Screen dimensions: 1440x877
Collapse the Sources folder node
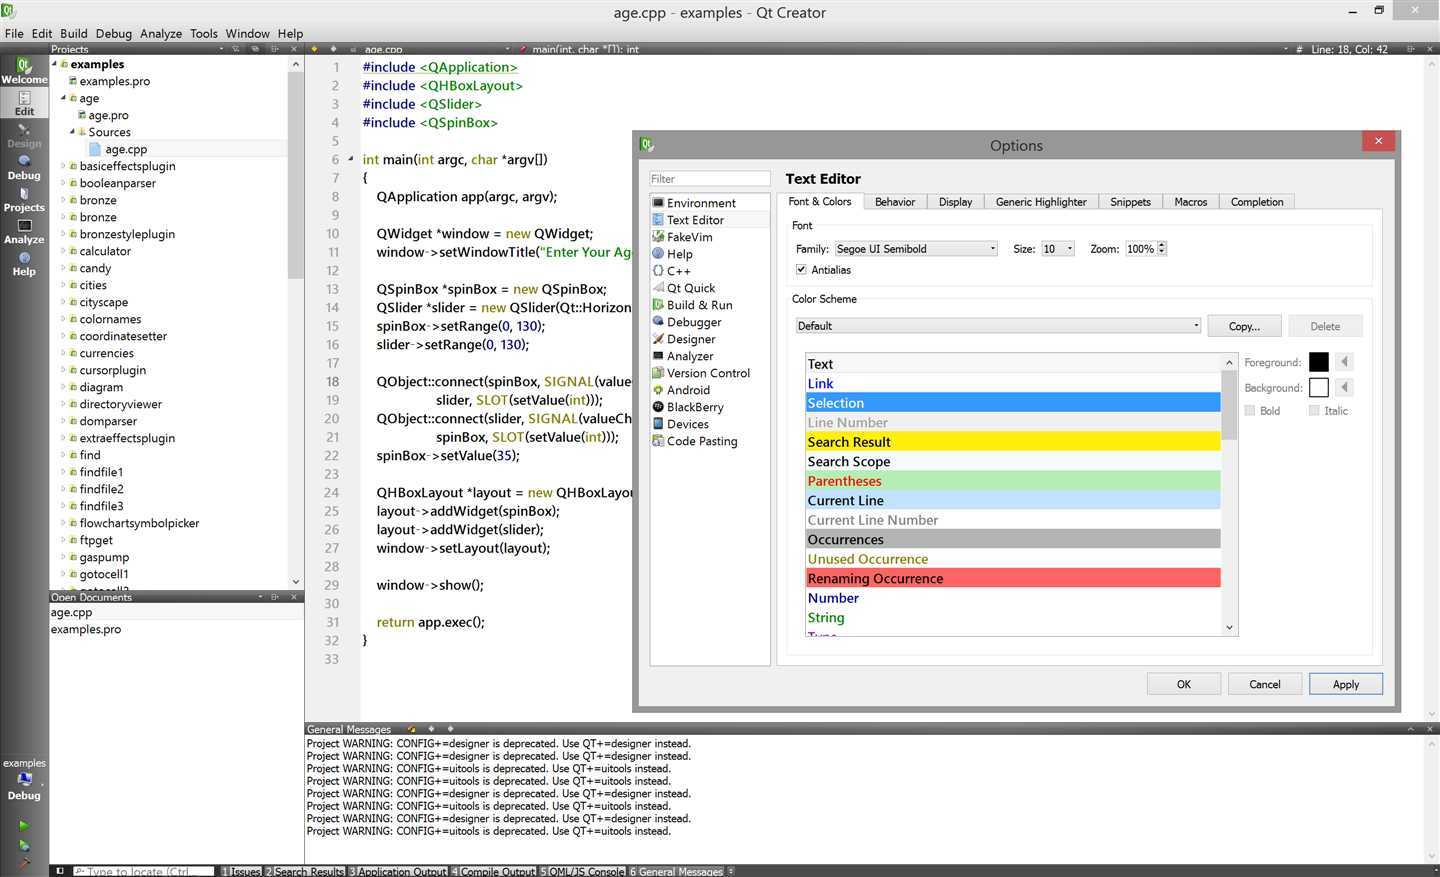pos(72,132)
